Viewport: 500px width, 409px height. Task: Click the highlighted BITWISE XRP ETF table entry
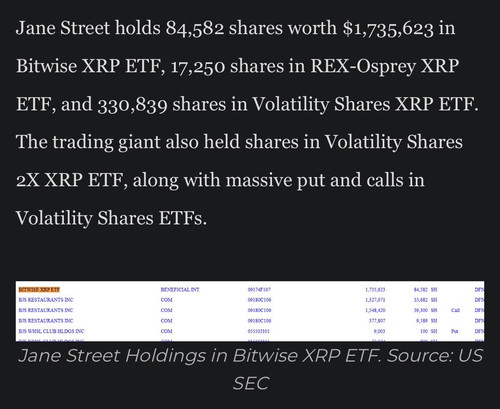click(39, 290)
